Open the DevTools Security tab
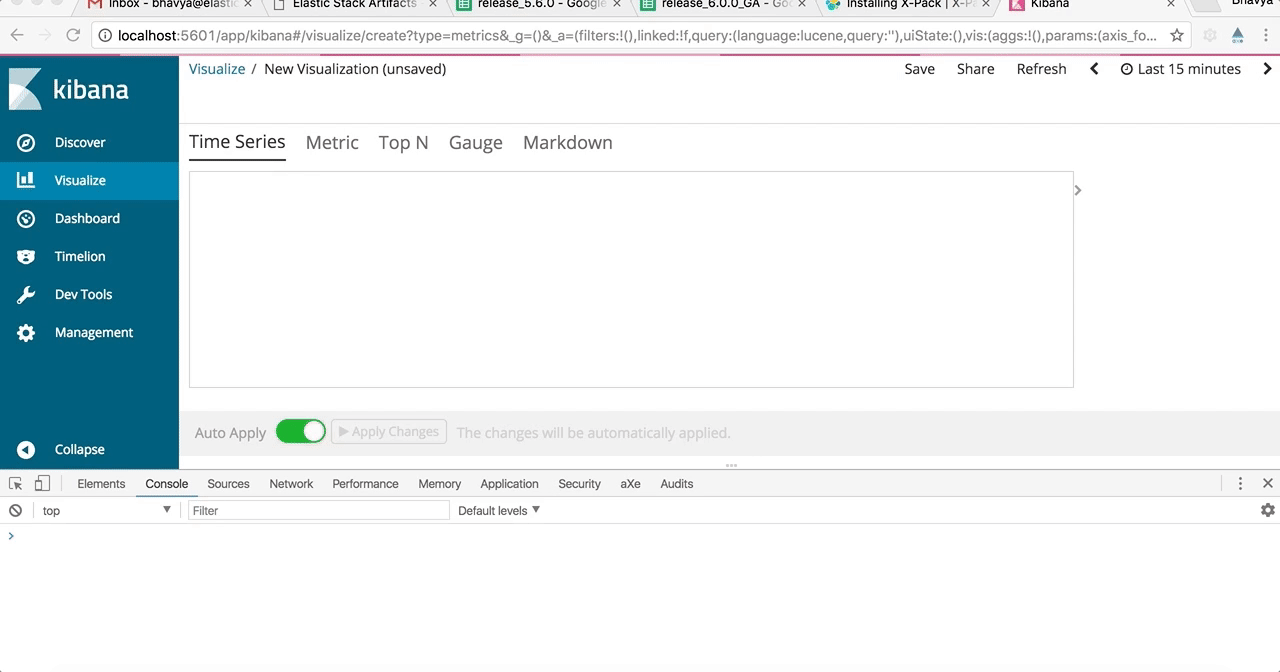Viewport: 1280px width, 672px height. click(580, 484)
